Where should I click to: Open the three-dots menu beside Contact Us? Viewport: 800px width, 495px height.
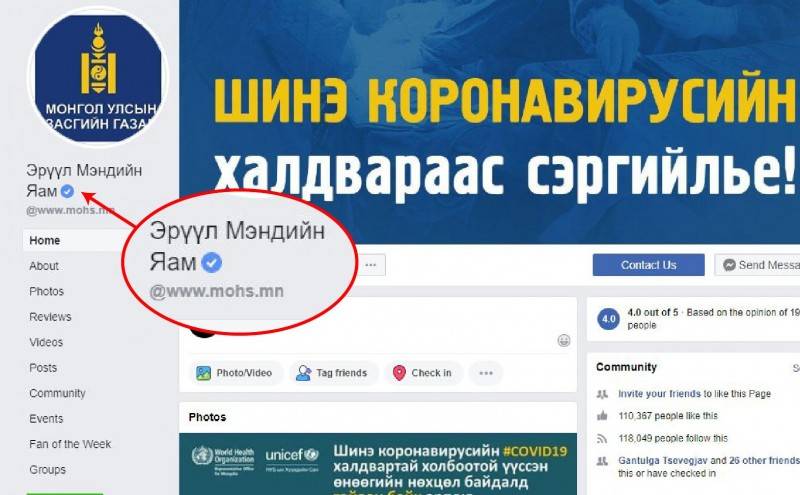[371, 265]
